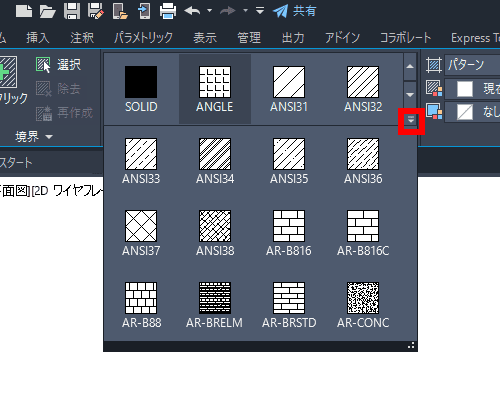Undo the last action

tap(192, 11)
